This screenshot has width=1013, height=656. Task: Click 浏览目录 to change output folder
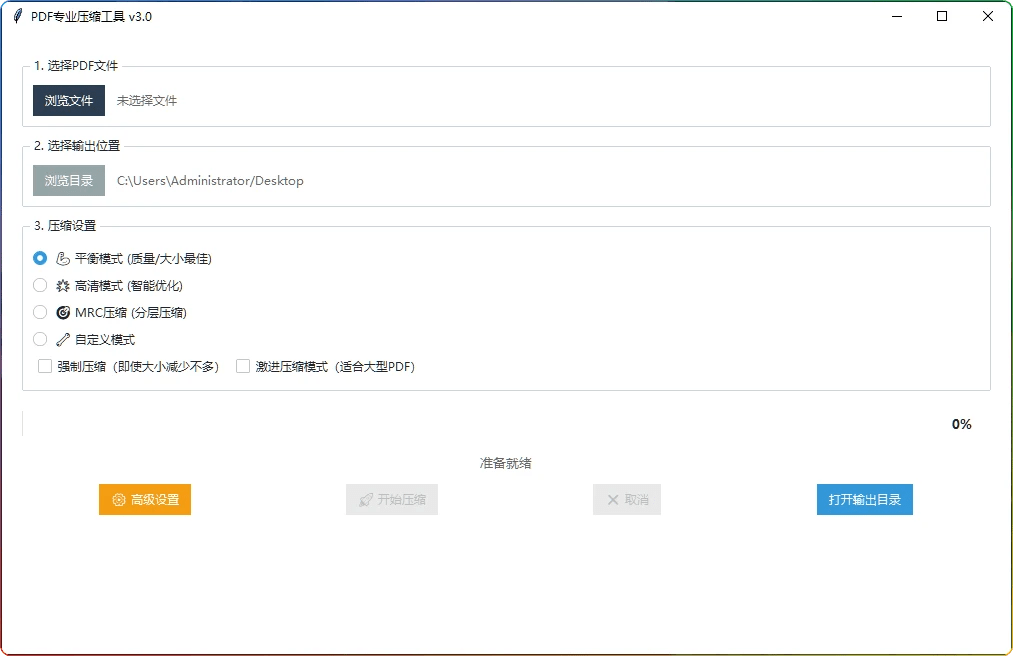[x=67, y=180]
